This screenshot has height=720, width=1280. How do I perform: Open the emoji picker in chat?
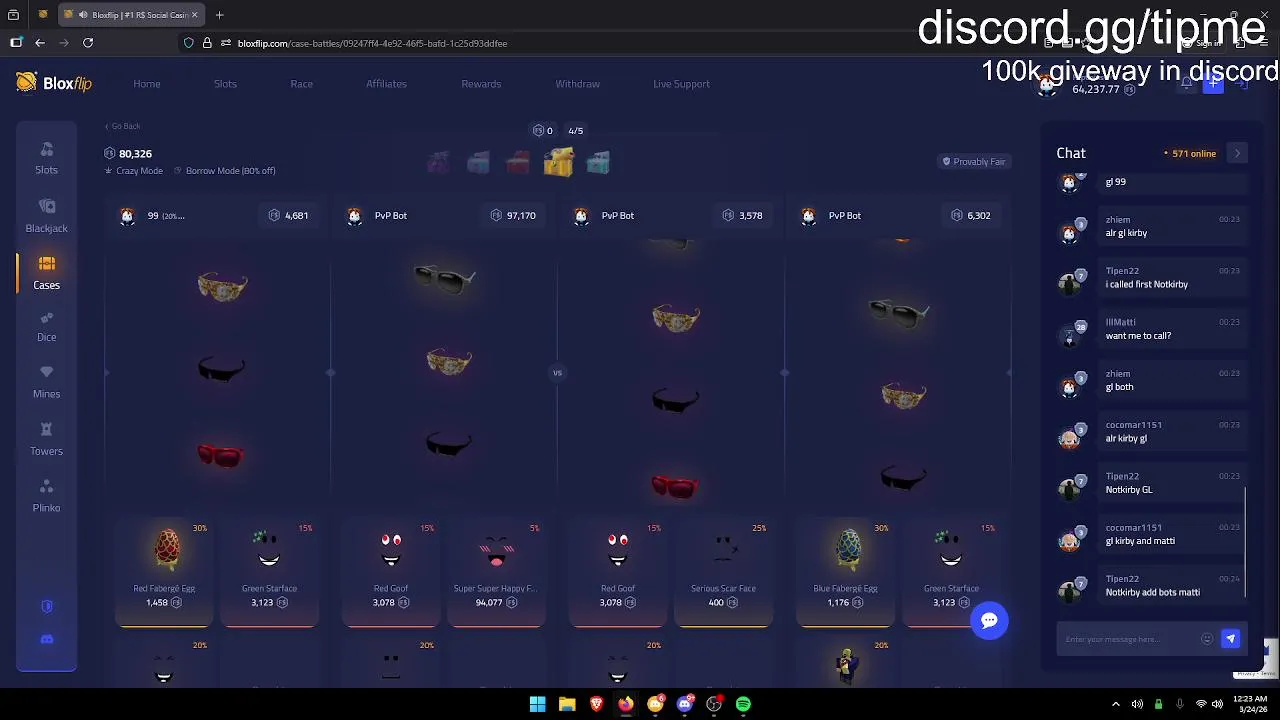tap(1207, 639)
